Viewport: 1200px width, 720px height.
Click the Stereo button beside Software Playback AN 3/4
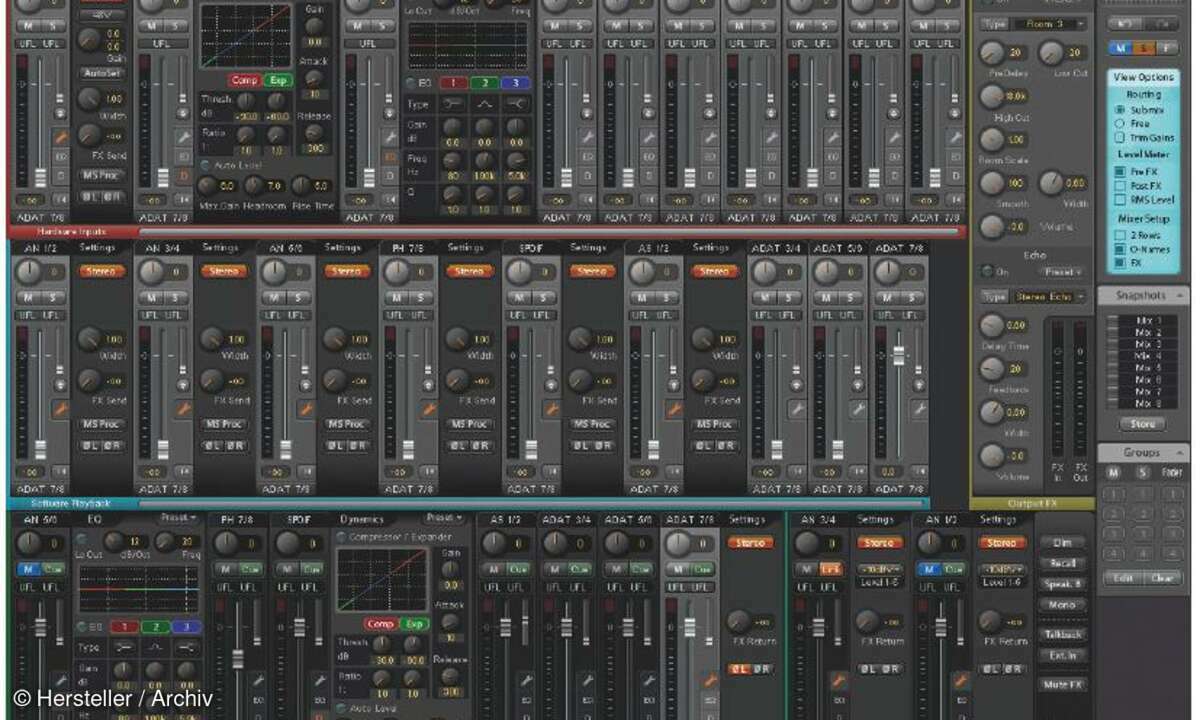pos(224,271)
